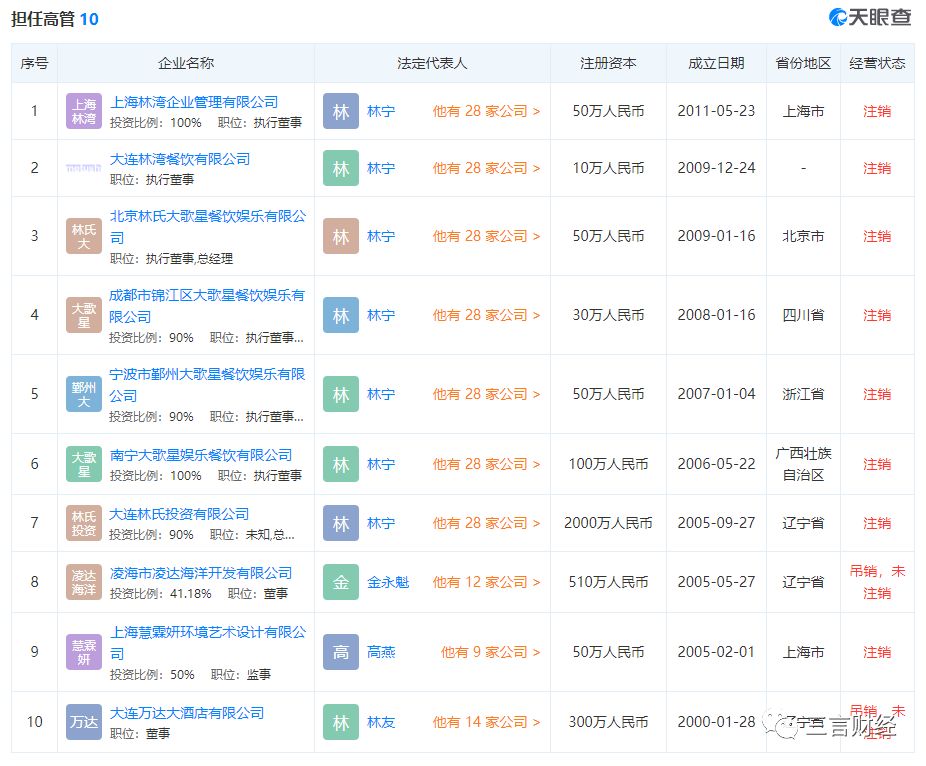The width and height of the screenshot is (926, 766).
Task: Go to 宁波市鄞州大歌星餐饮娱乐有限公司 page
Action: click(207, 384)
